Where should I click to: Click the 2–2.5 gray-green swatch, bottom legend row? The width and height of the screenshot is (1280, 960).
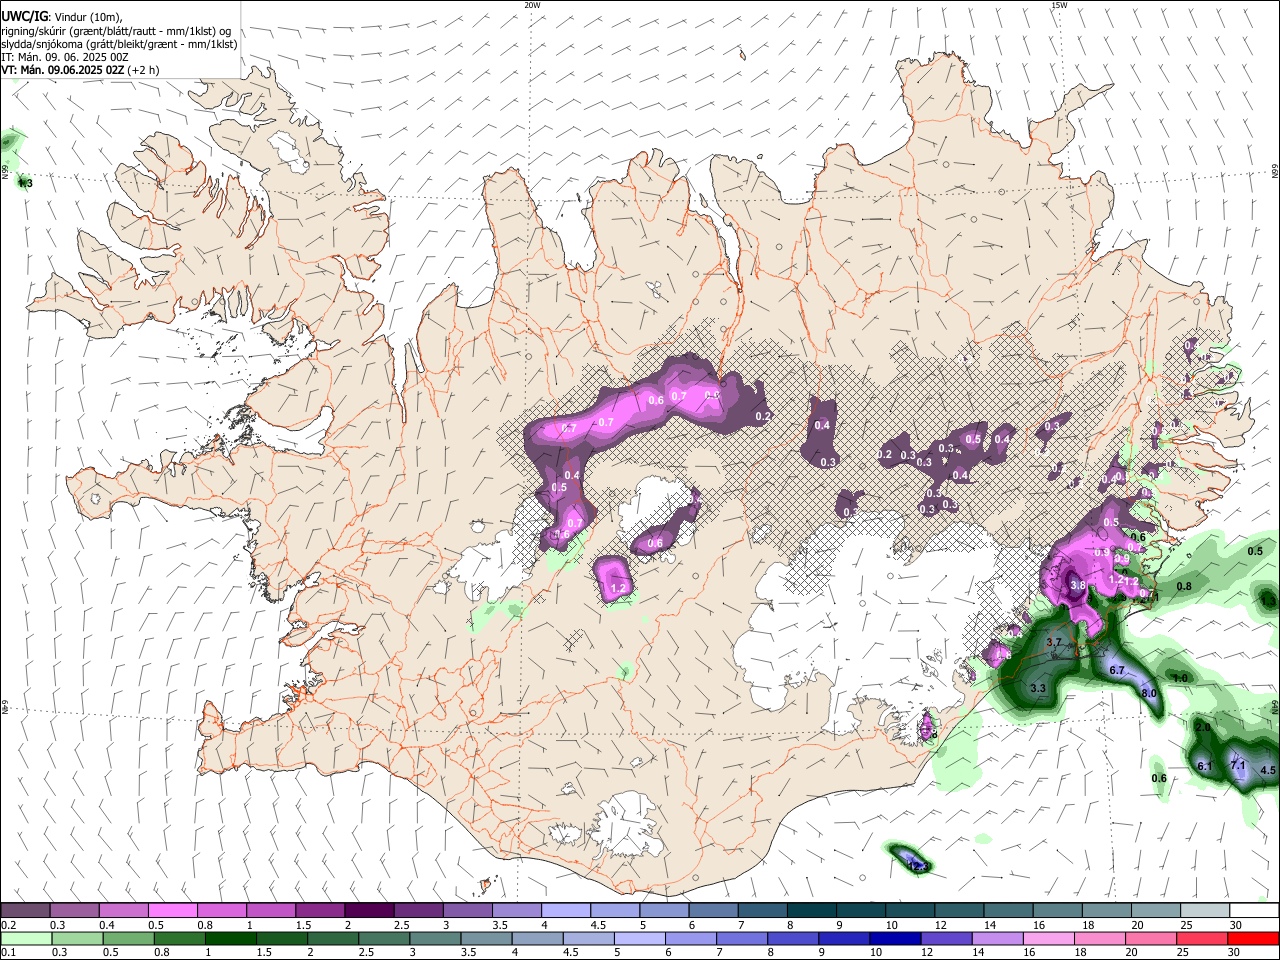(333, 939)
